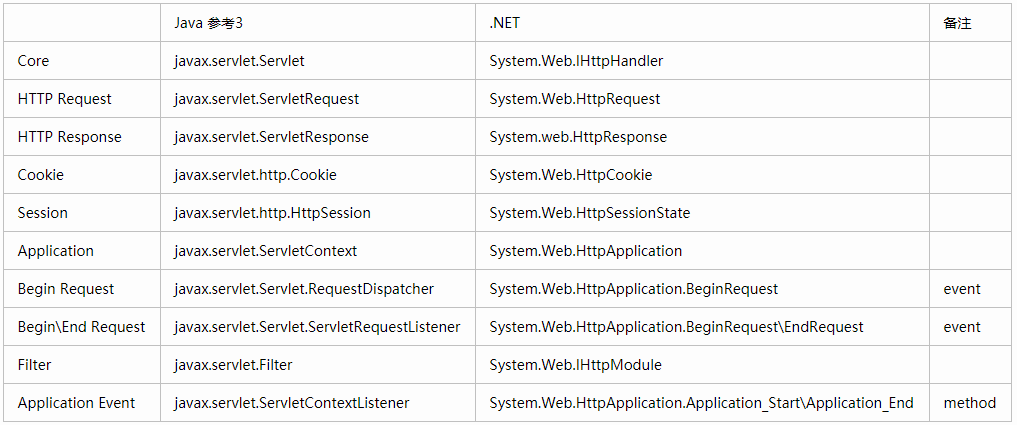1017x425 pixels.
Task: Click the 'Filter' row label
Action: [x=82, y=365]
